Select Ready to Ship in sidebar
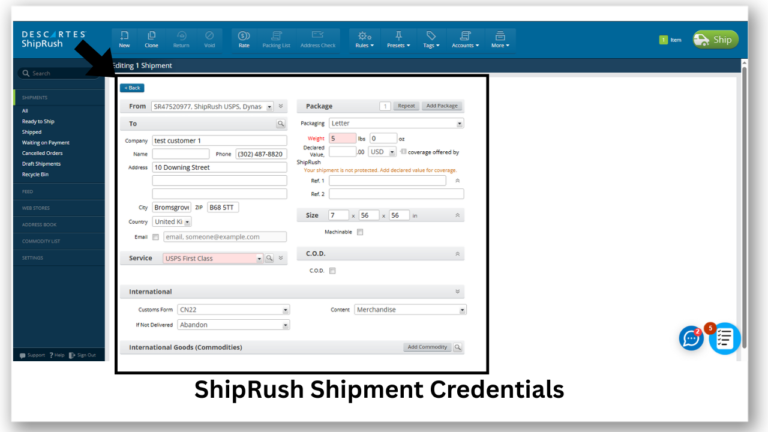Image resolution: width=768 pixels, height=432 pixels. tap(38, 121)
